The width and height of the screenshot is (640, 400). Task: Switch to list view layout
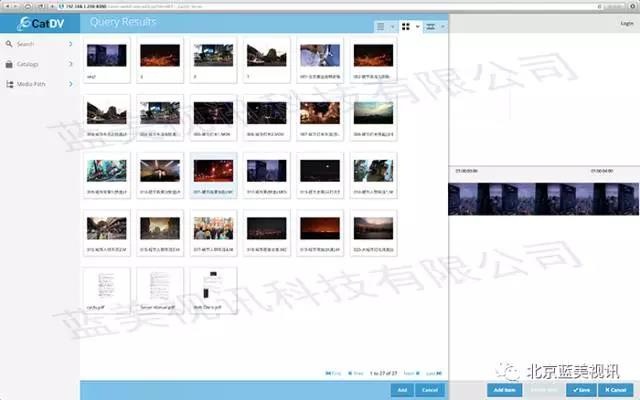click(381, 27)
